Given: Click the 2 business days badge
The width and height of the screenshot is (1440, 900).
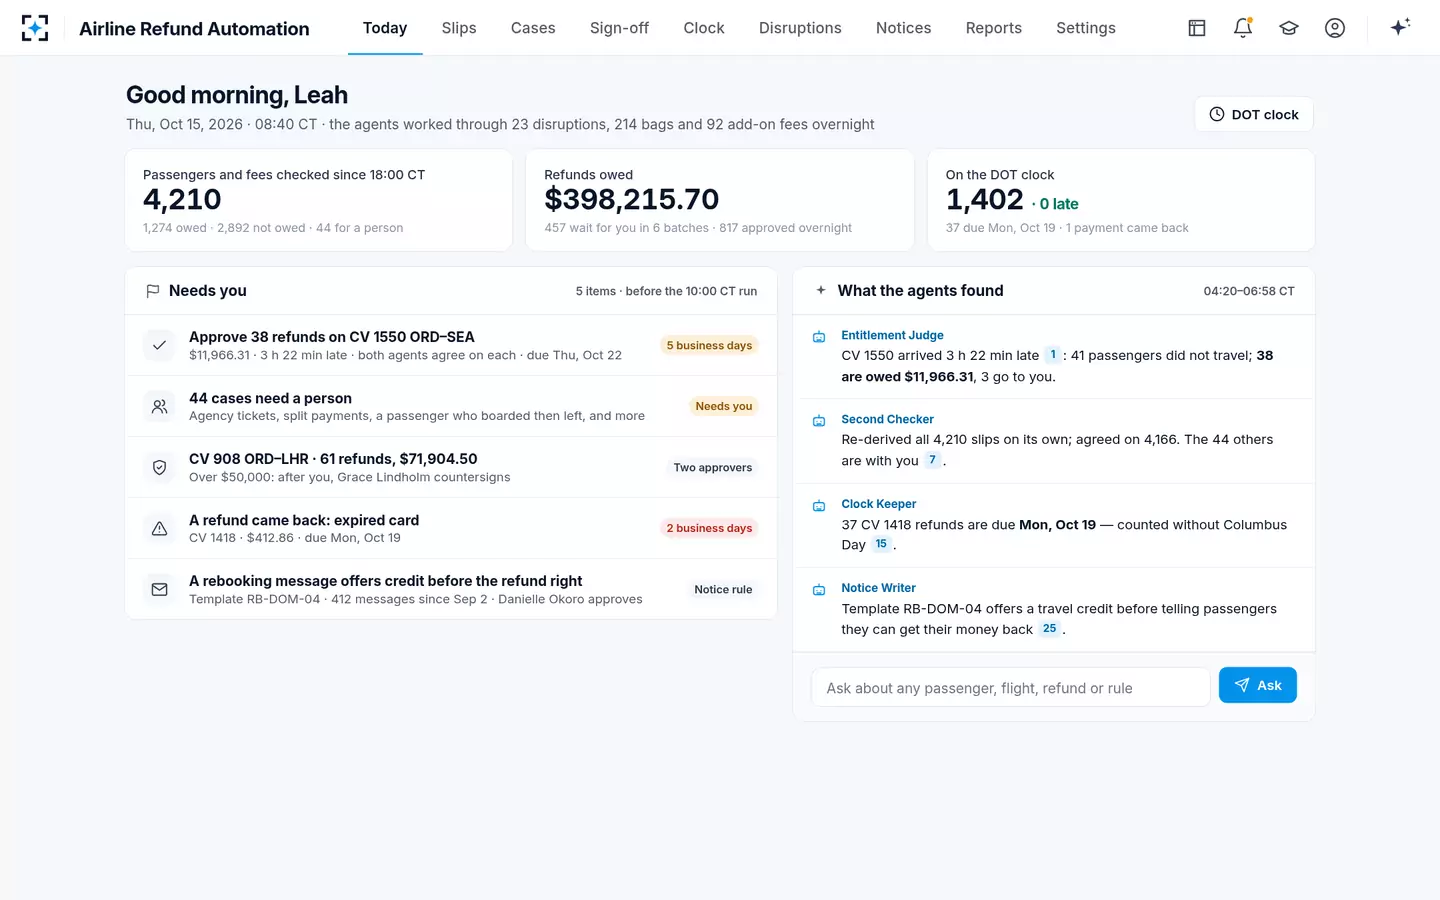Looking at the screenshot, I should tap(709, 528).
